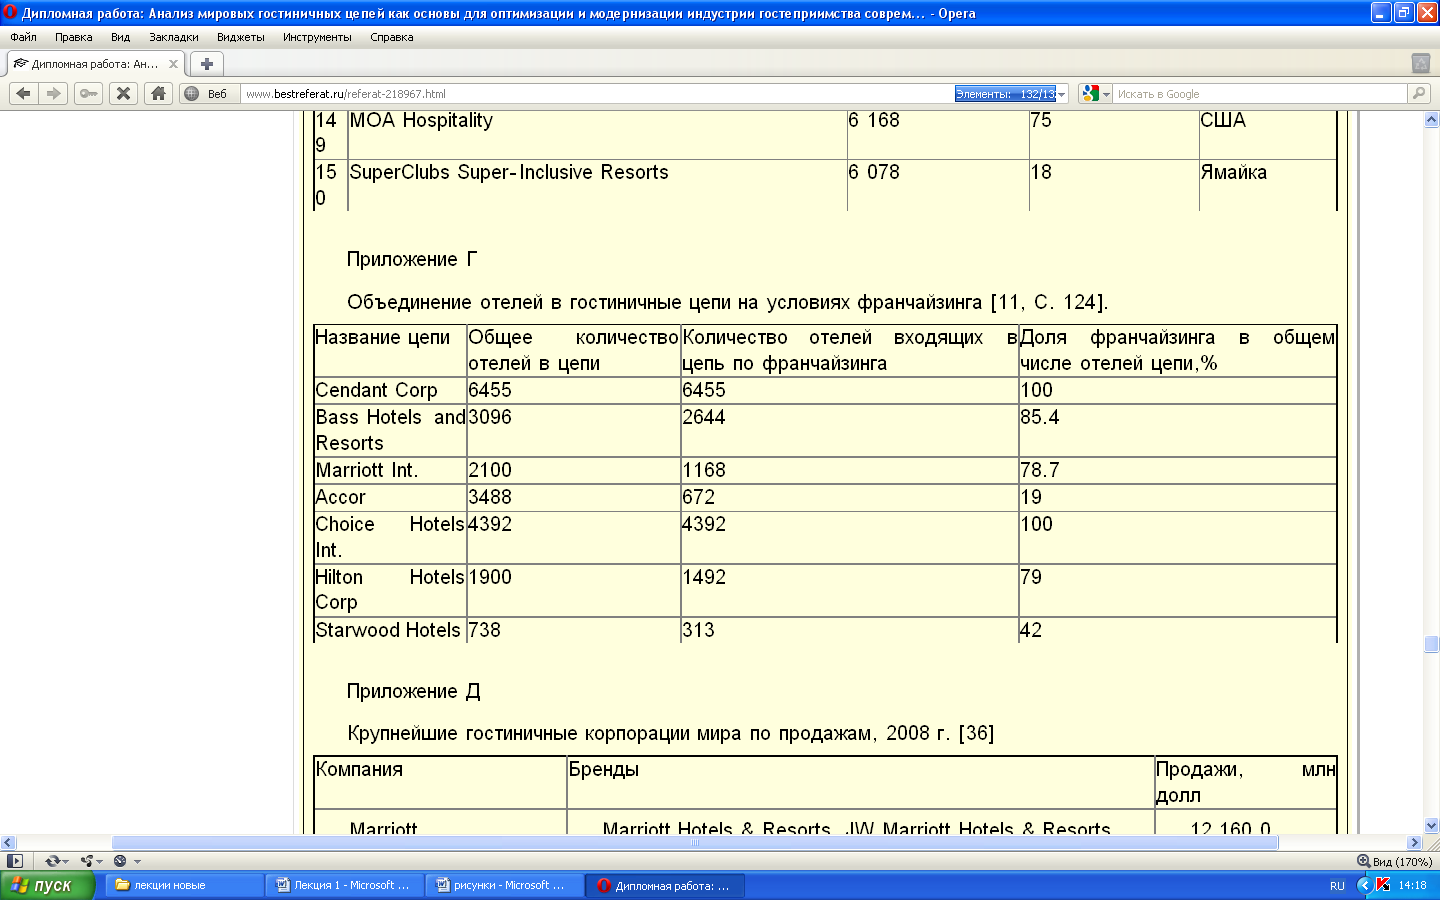
Task: Open the Правка menu
Action: [74, 37]
